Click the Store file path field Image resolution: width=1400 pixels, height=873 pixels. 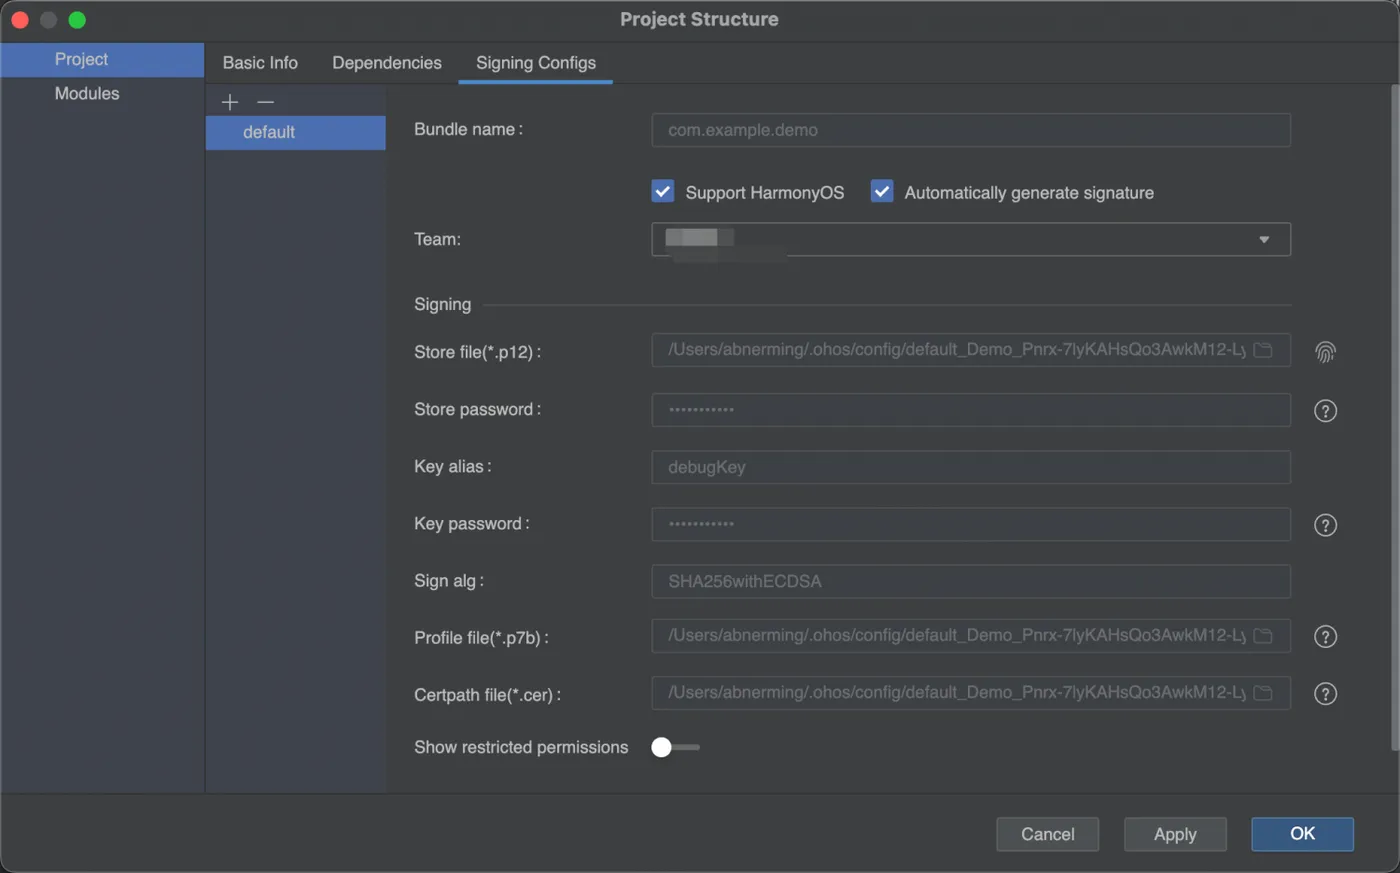click(x=971, y=350)
